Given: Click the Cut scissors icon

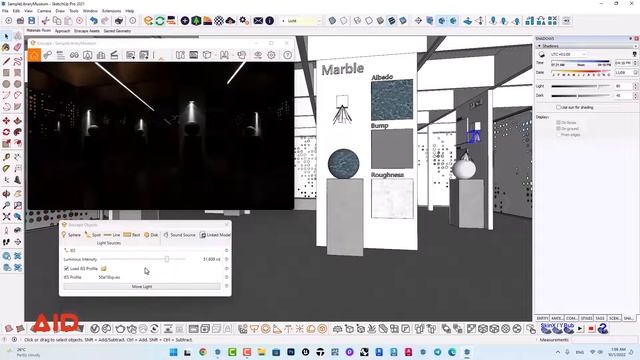Looking at the screenshot, I should pyautogui.click(x=45, y=20).
